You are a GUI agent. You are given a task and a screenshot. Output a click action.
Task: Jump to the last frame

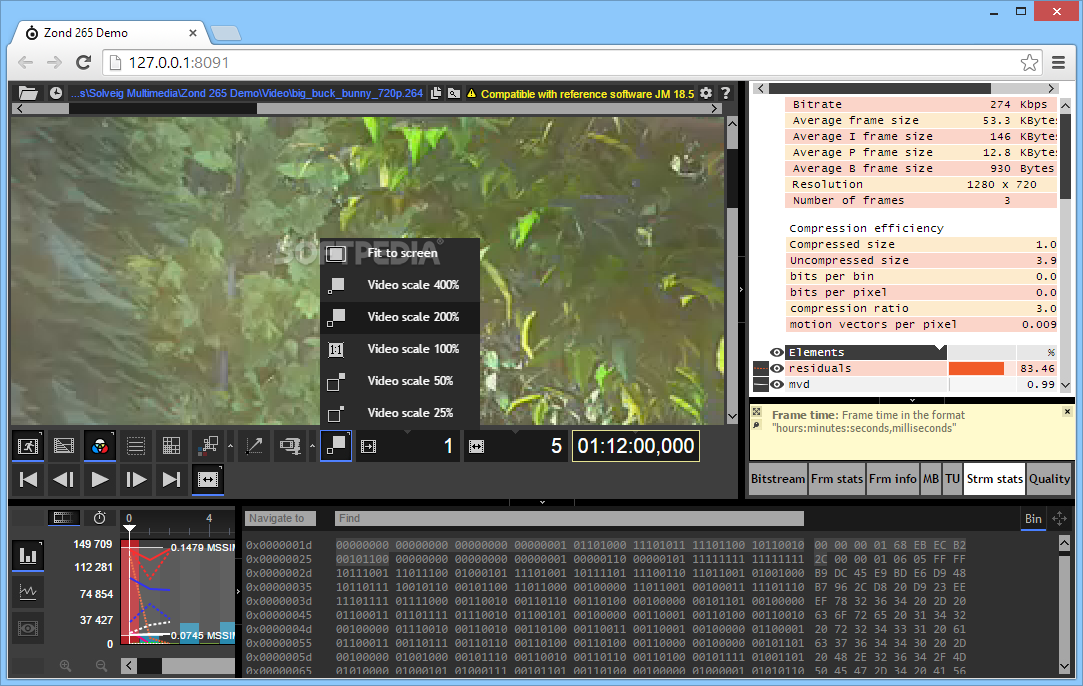171,479
